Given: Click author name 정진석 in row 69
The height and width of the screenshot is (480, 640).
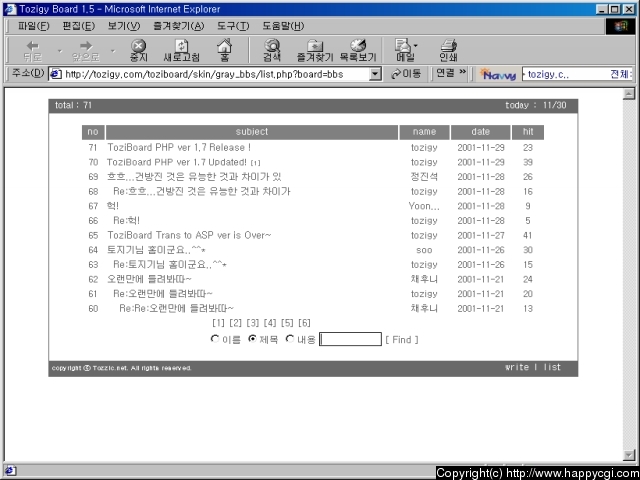Looking at the screenshot, I should pos(424,177).
